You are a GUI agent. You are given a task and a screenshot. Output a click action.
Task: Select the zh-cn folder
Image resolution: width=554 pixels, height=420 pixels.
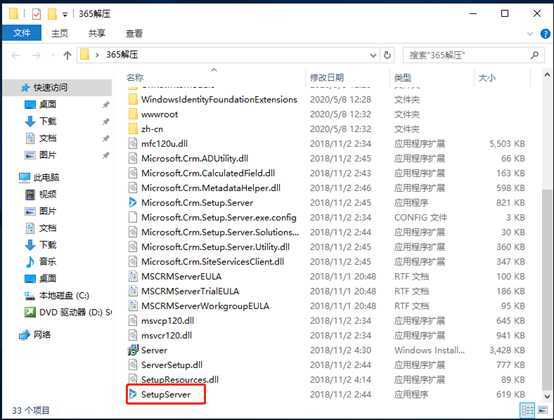[152, 129]
